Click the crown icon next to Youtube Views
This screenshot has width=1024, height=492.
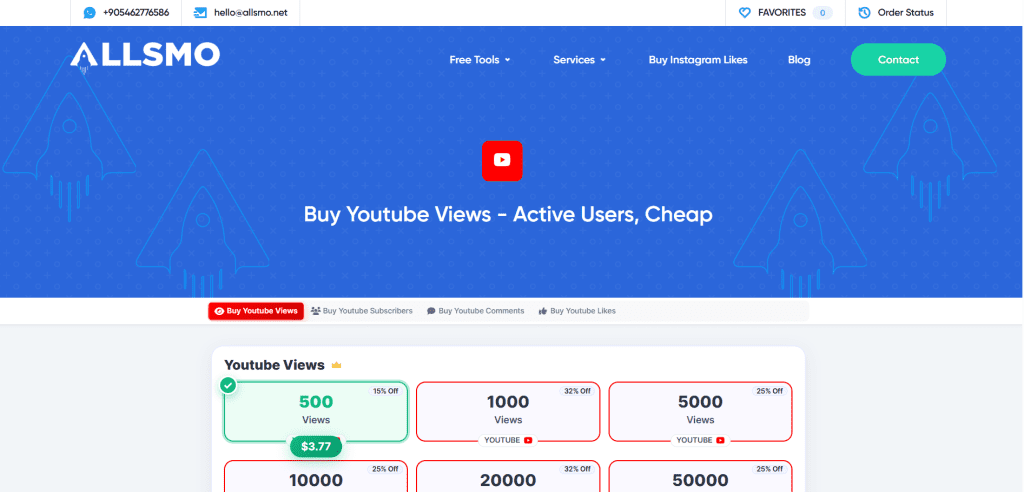click(x=336, y=365)
